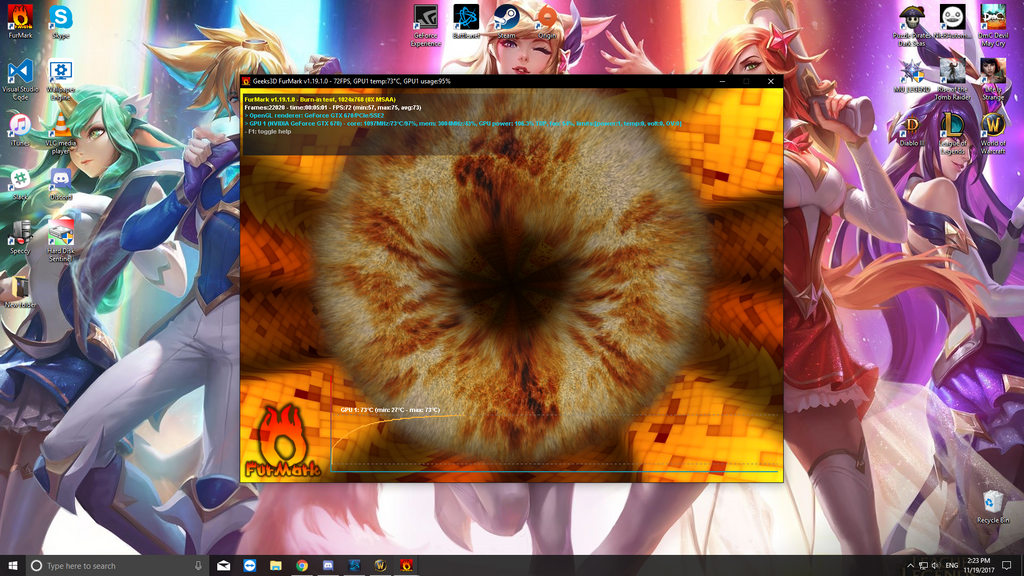1024x576 pixels.
Task: Open the Wallpaper Engine shortcut
Action: [61, 80]
